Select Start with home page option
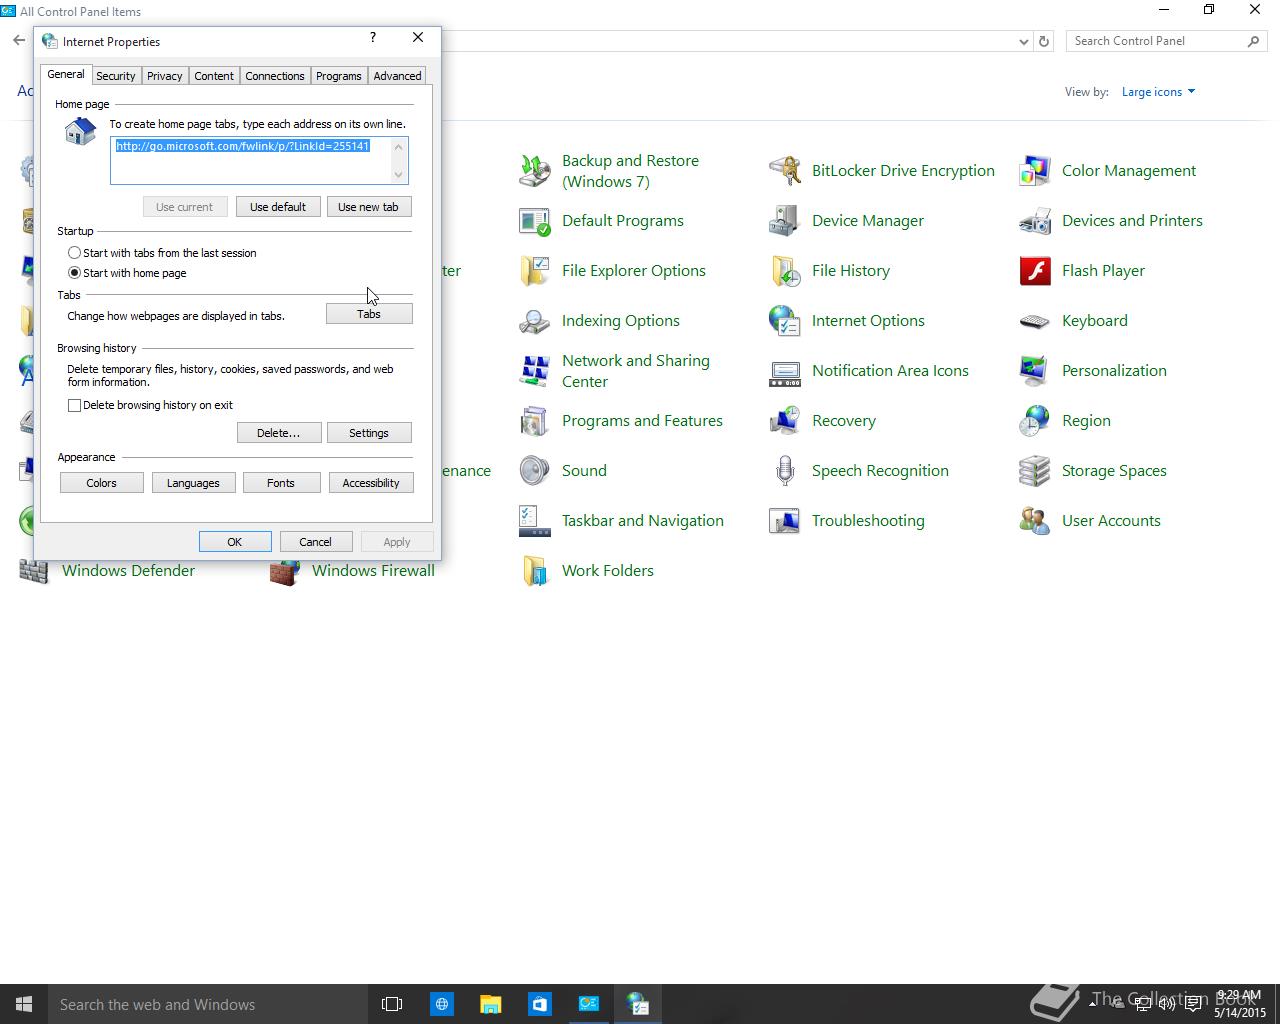 click(x=74, y=273)
